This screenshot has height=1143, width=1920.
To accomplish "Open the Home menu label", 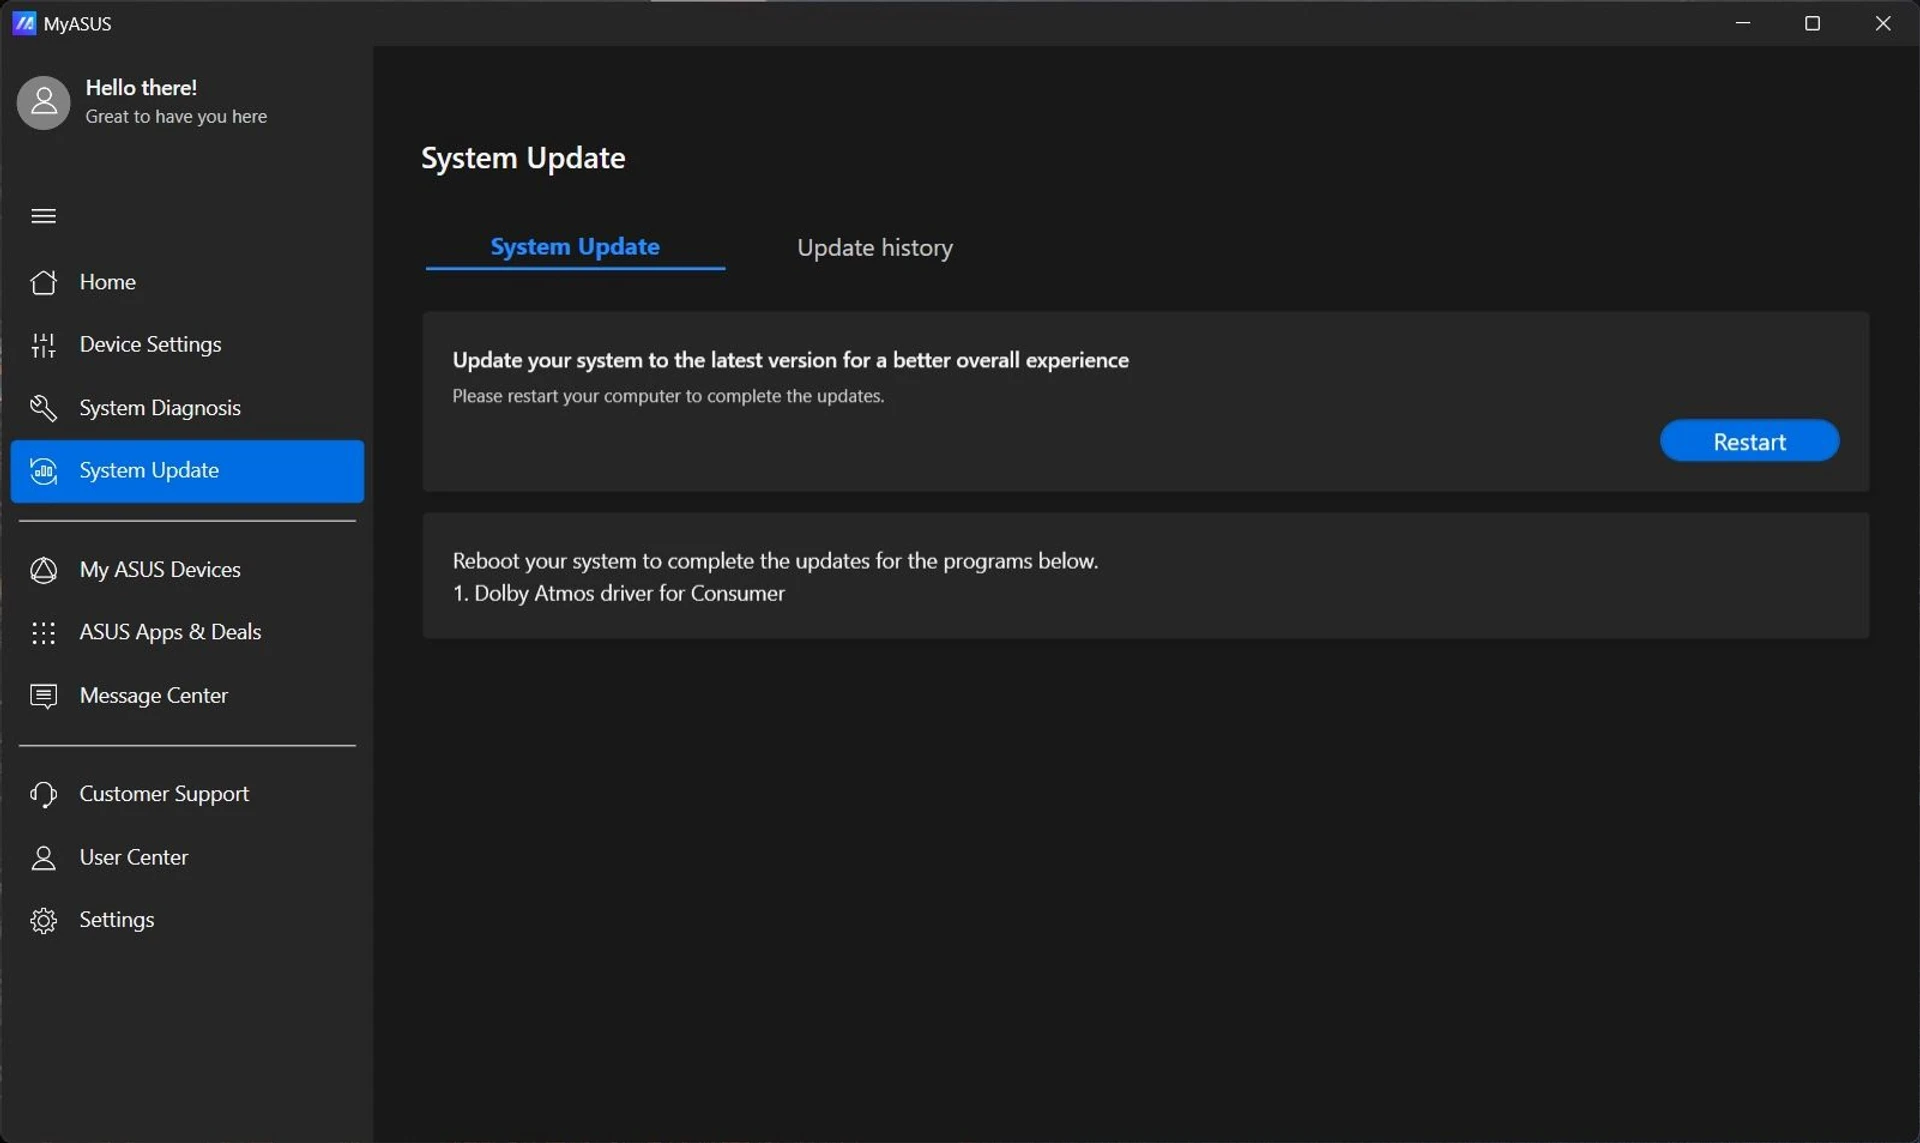I will tap(107, 282).
